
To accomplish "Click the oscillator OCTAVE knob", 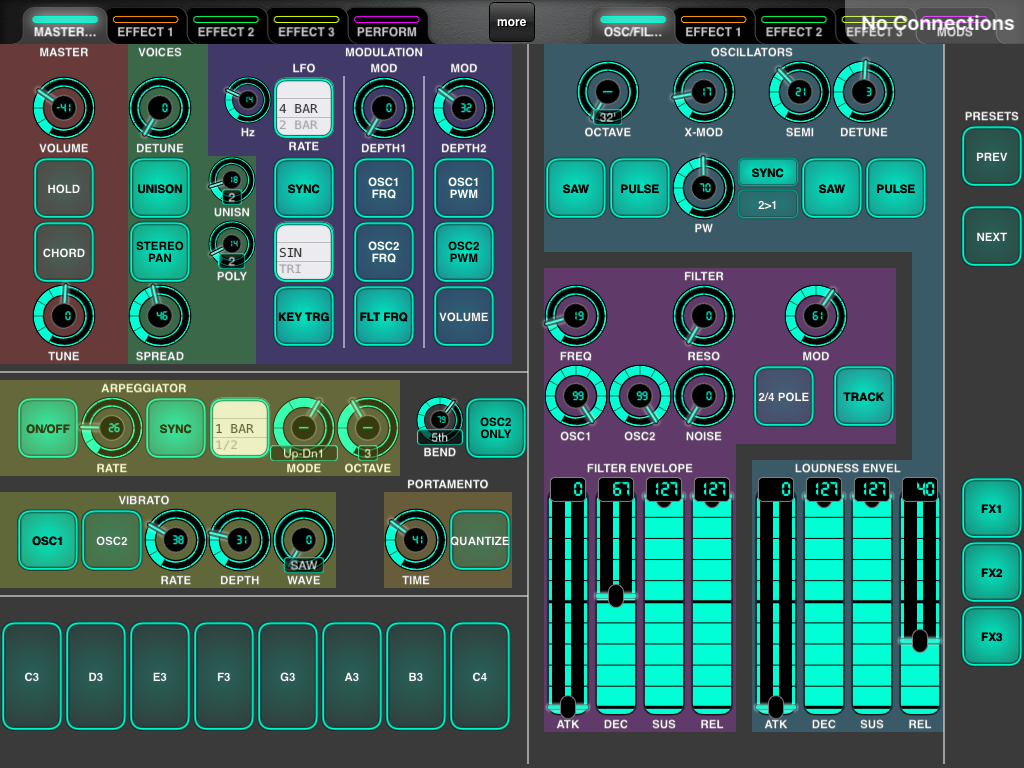I will pyautogui.click(x=607, y=92).
